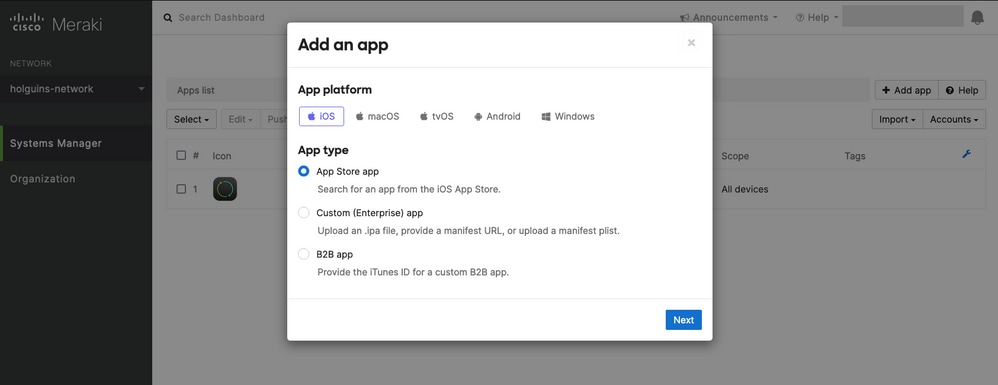
Task: Click the All devices cell
Action: [745, 189]
